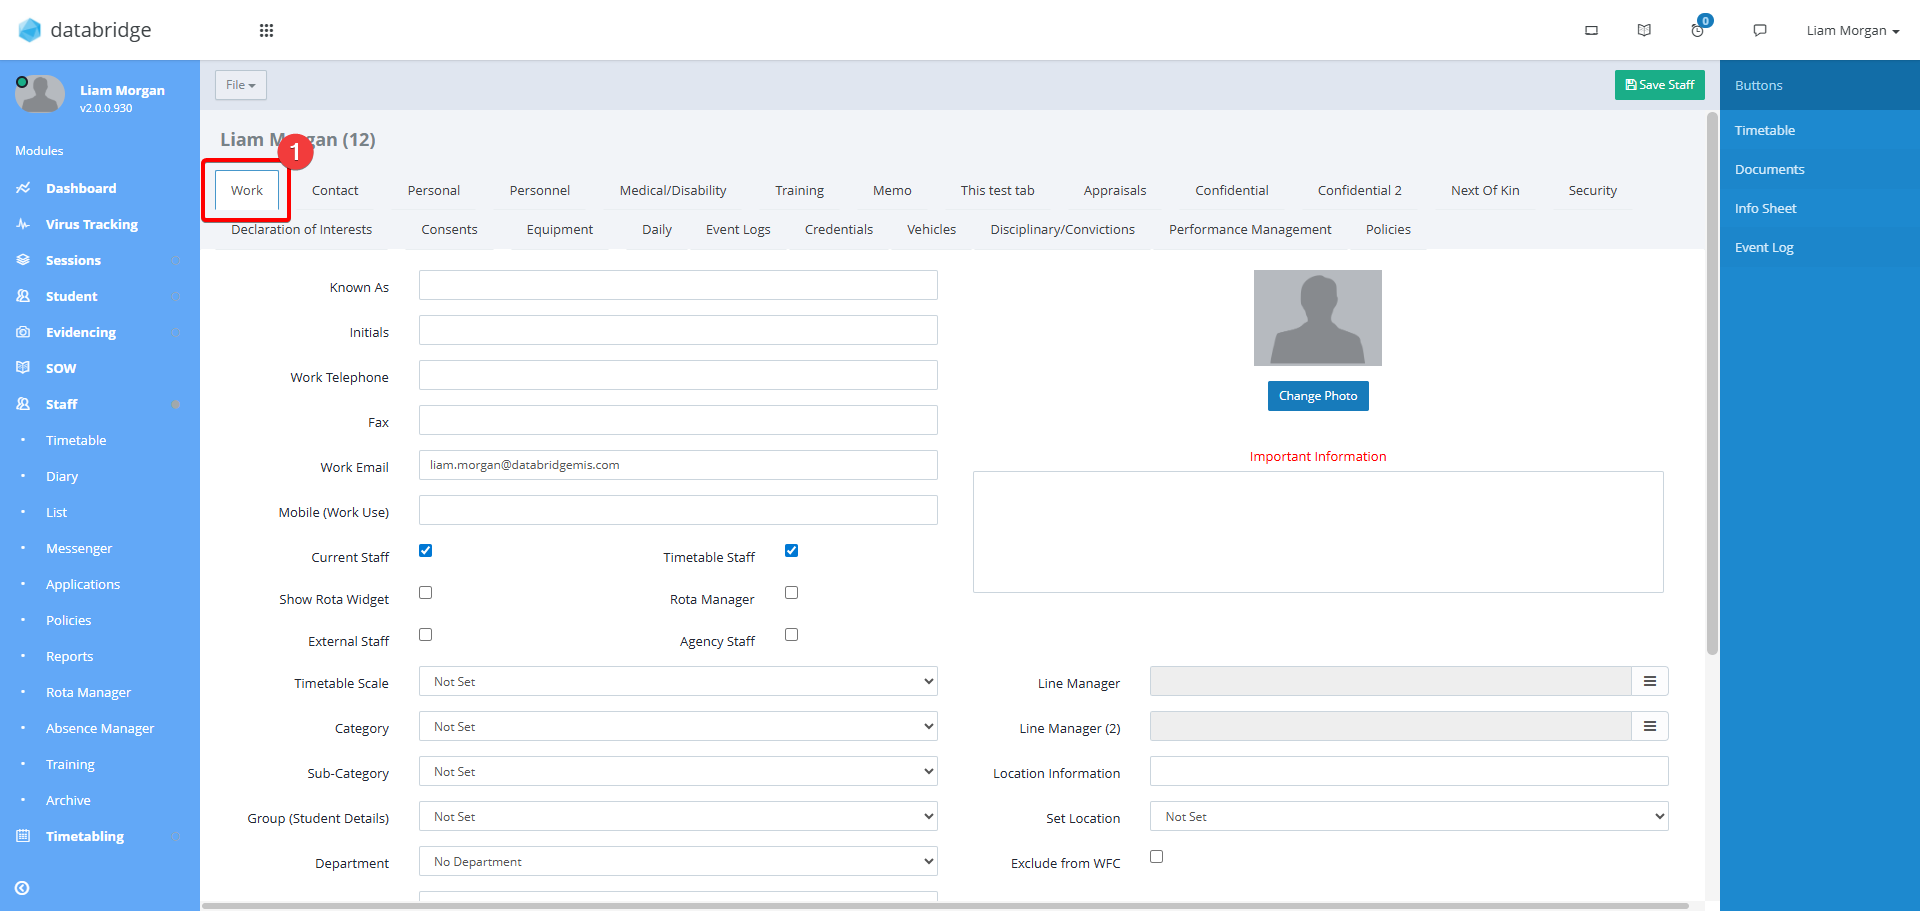The height and width of the screenshot is (911, 1920).
Task: Open the Info Sheet link in Buttons panel
Action: click(1766, 208)
